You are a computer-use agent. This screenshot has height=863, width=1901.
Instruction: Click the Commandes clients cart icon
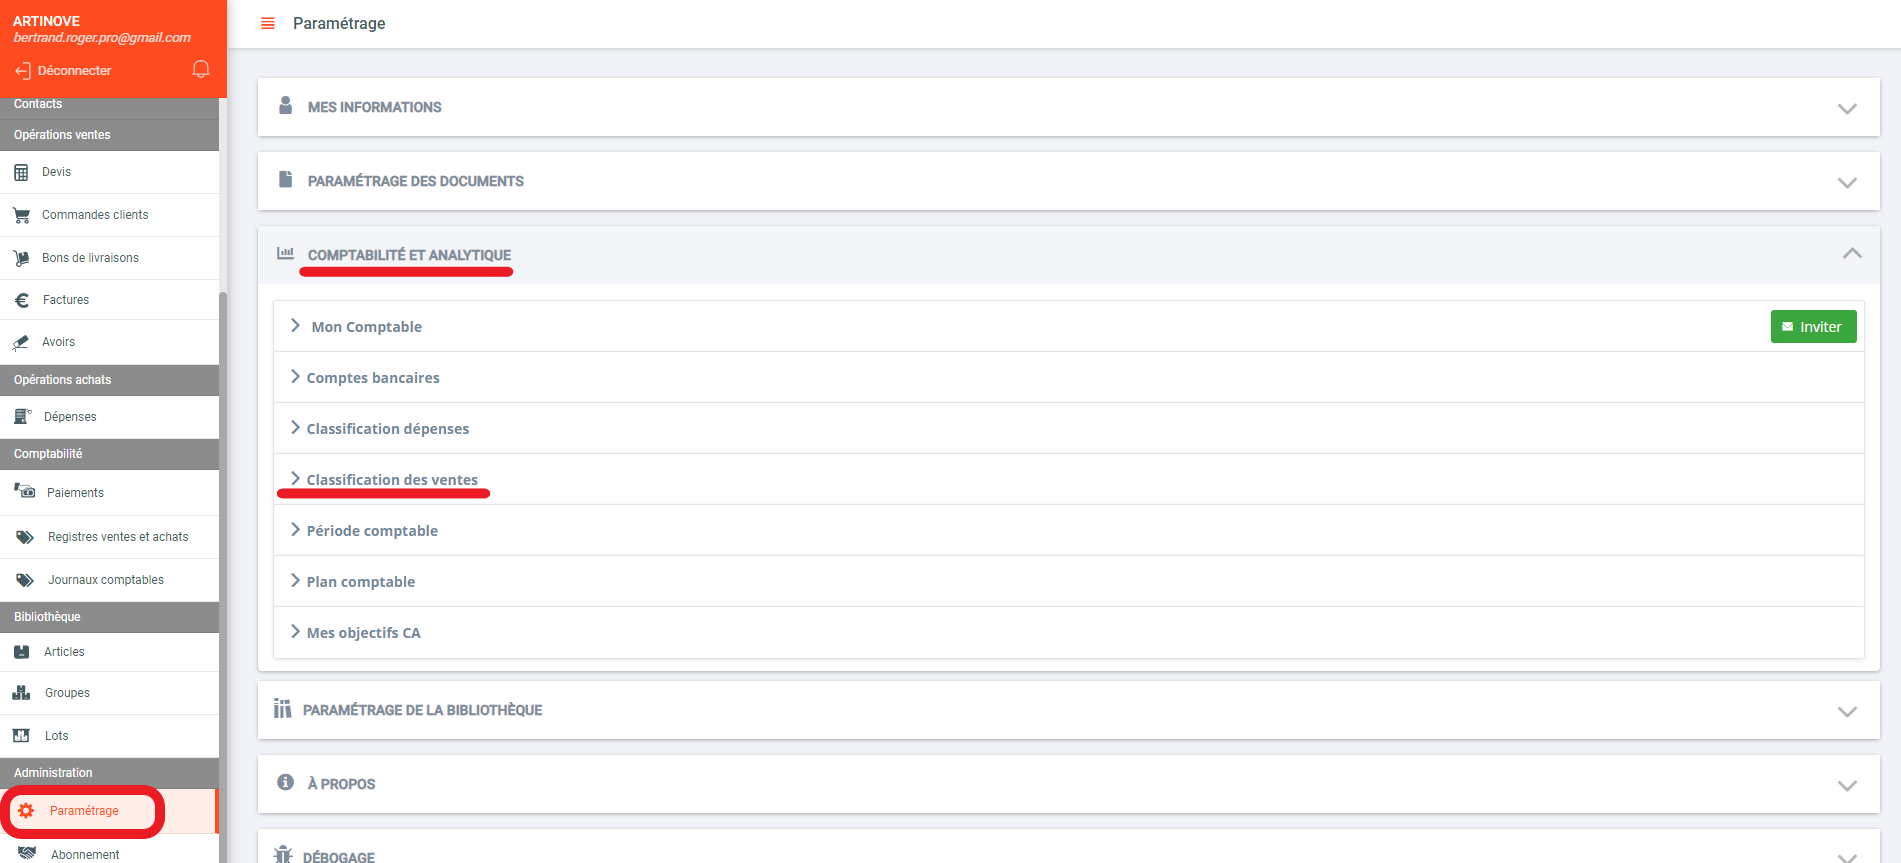point(21,216)
